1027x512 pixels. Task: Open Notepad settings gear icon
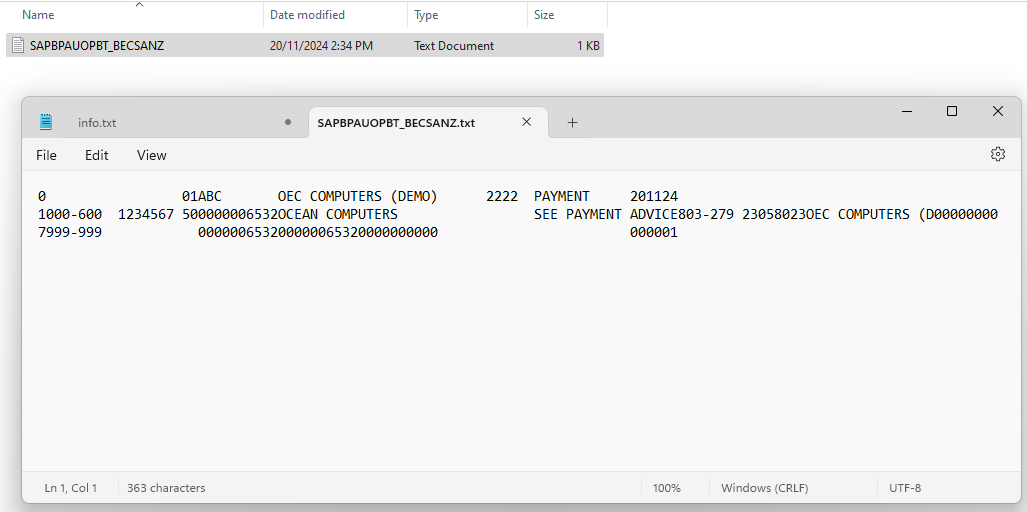coord(998,155)
